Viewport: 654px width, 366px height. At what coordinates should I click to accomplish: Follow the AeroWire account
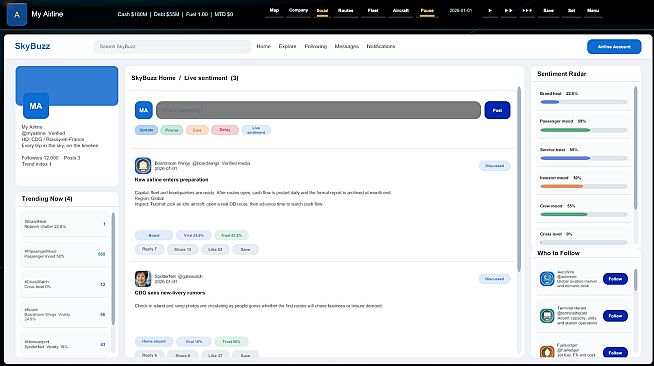click(x=615, y=279)
